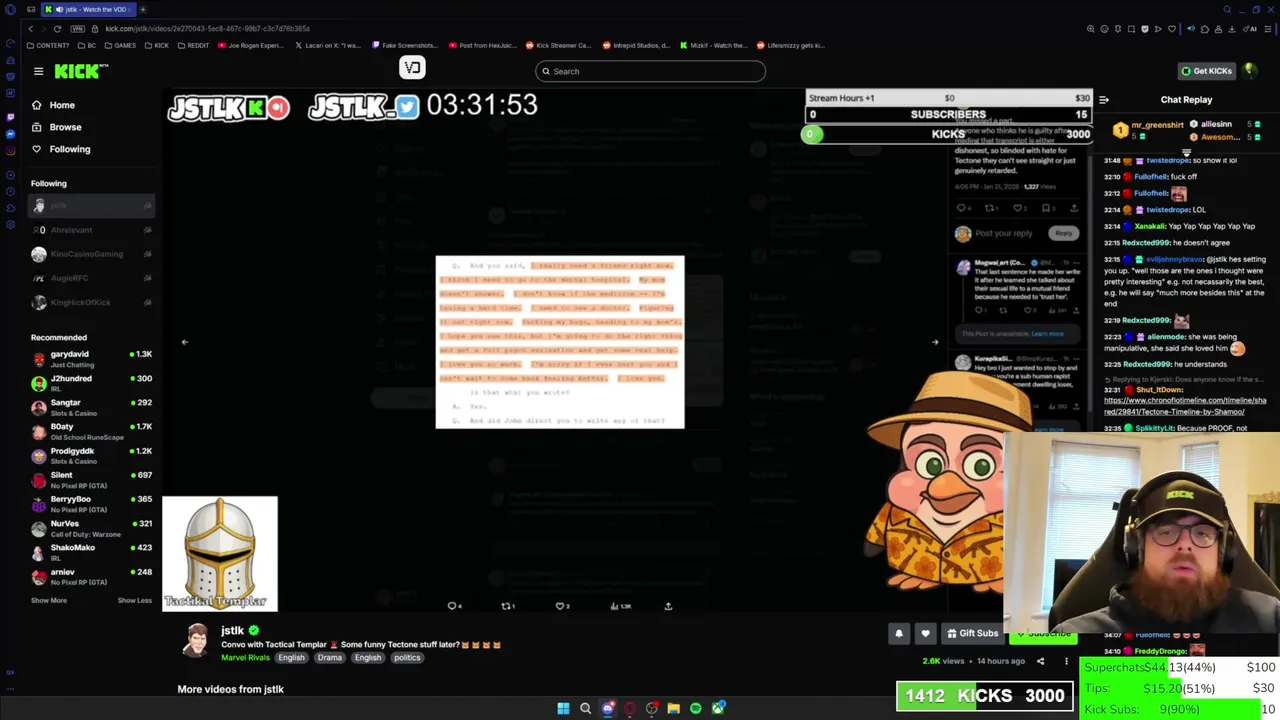1280x720 pixels.
Task: Click the upload share icon under tweet in video
Action: [668, 606]
